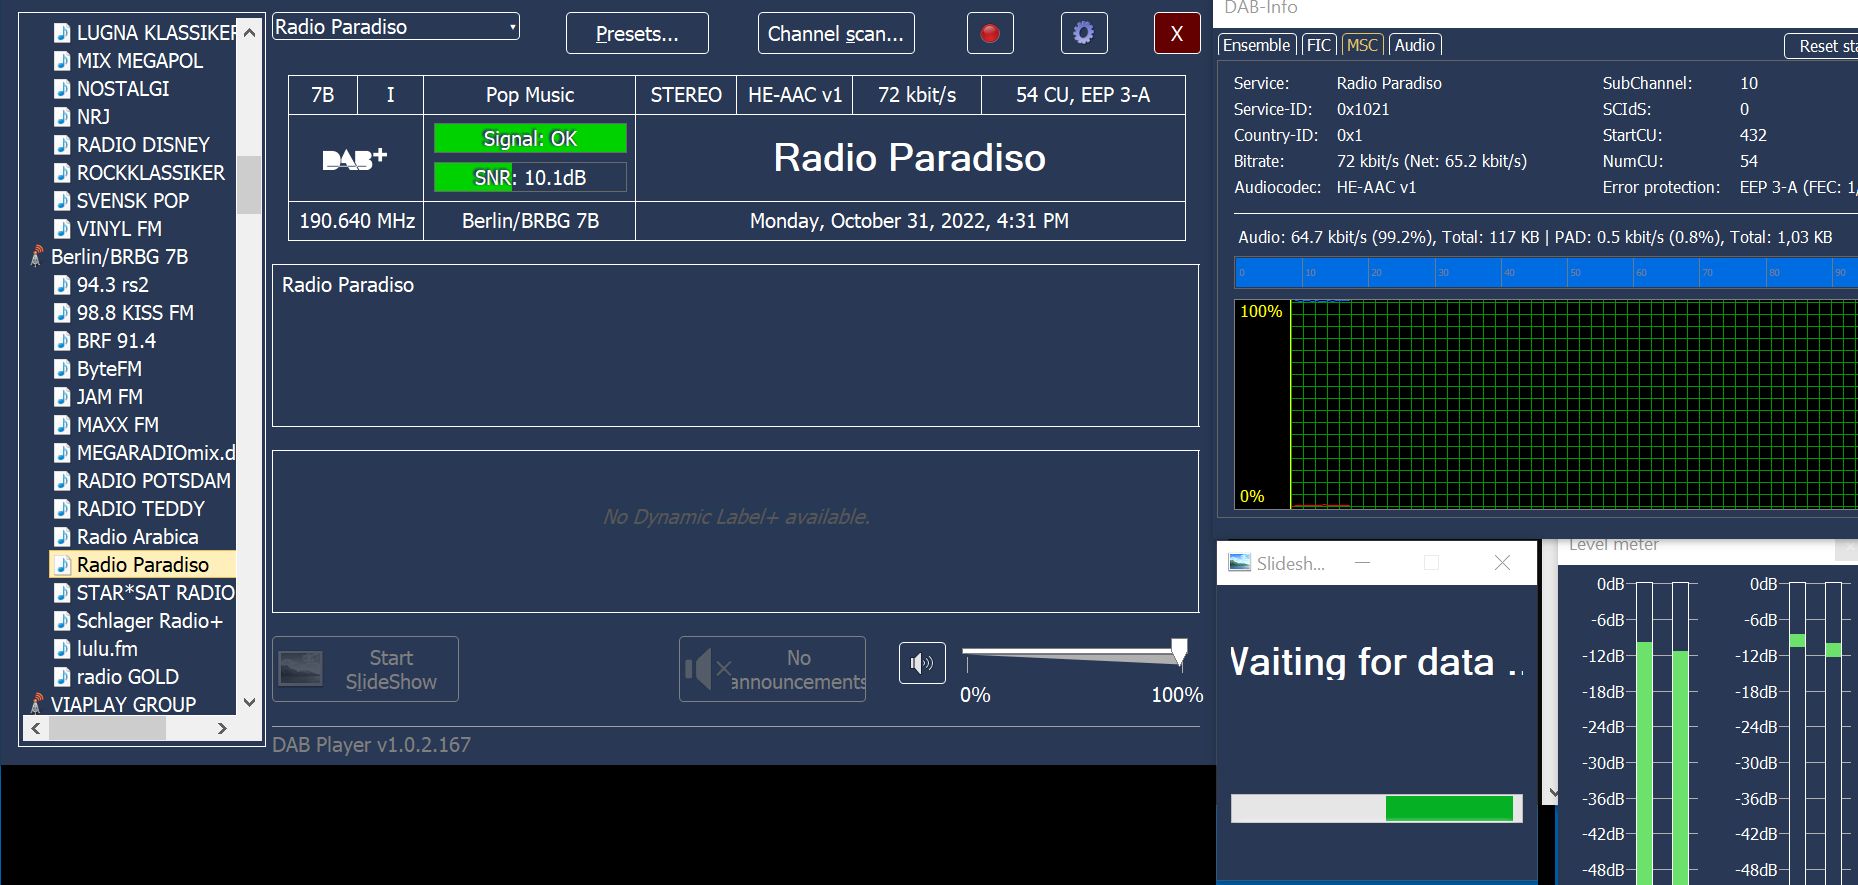Start a Channel scan

coord(835,34)
